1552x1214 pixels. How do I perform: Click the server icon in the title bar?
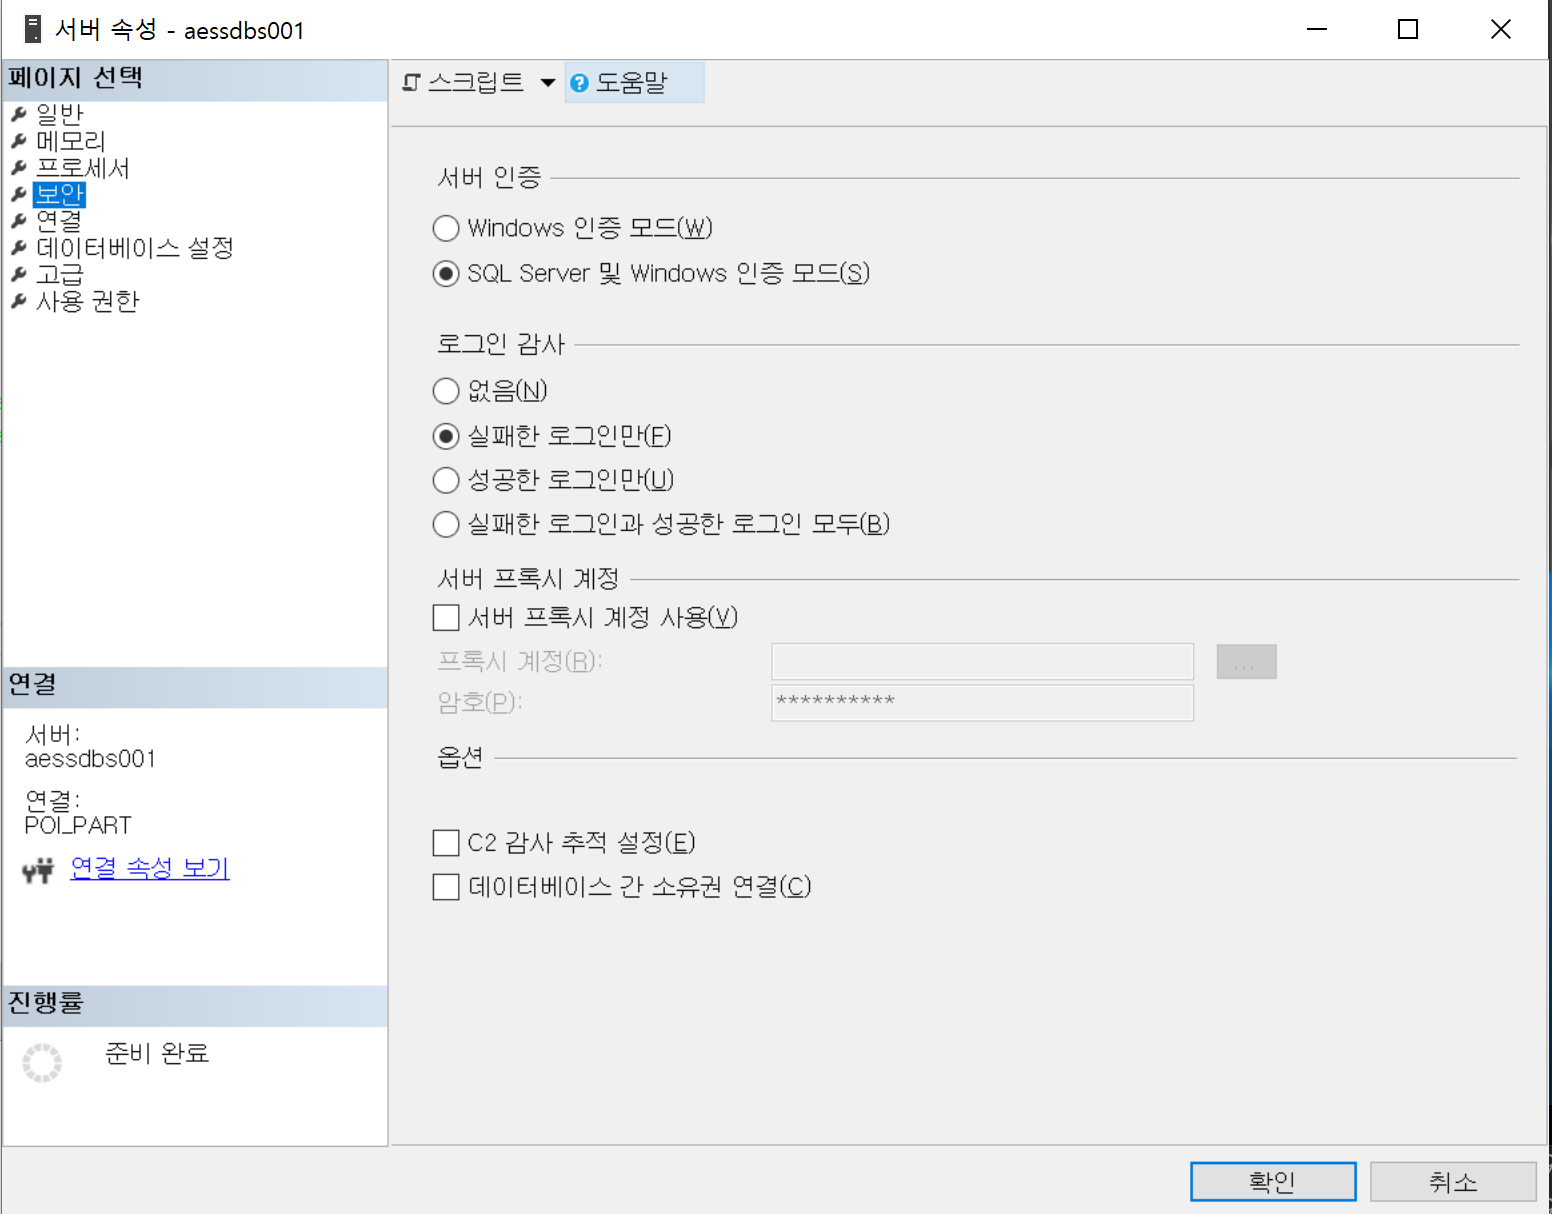tap(33, 29)
